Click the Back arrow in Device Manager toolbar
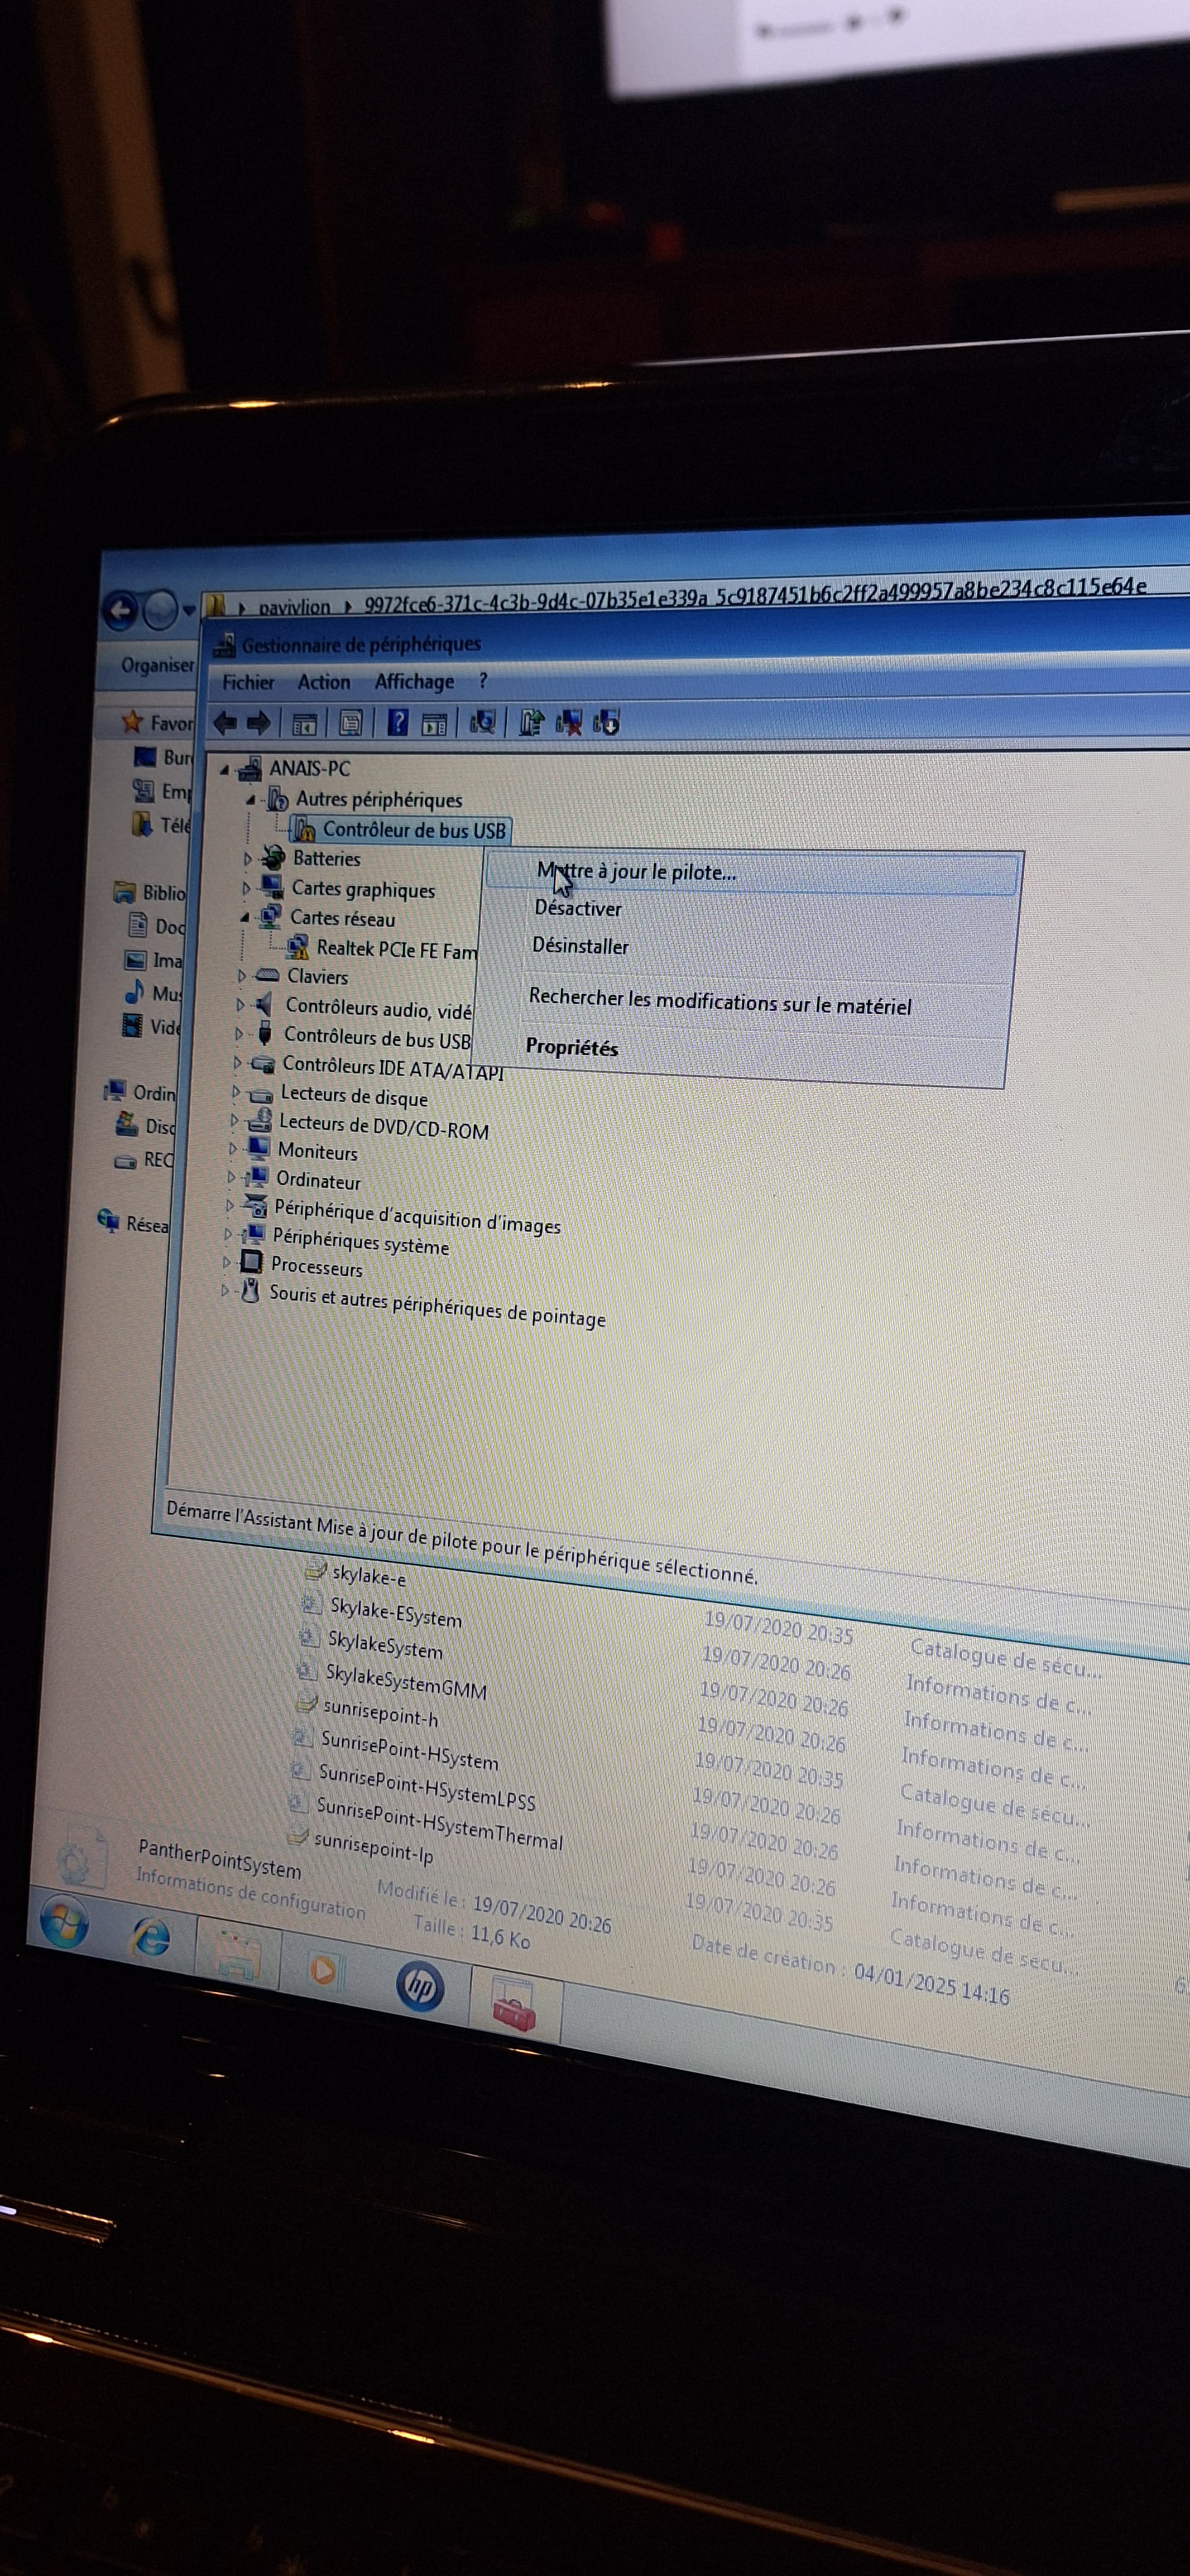The image size is (1190, 2576). (x=226, y=722)
